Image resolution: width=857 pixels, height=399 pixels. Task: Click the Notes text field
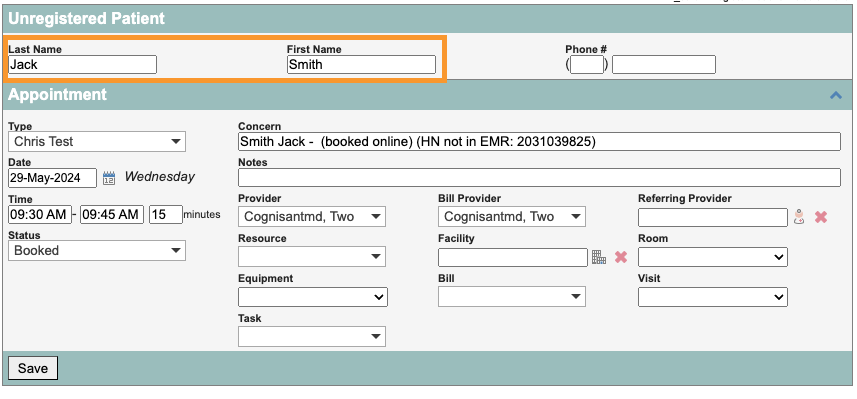[539, 178]
